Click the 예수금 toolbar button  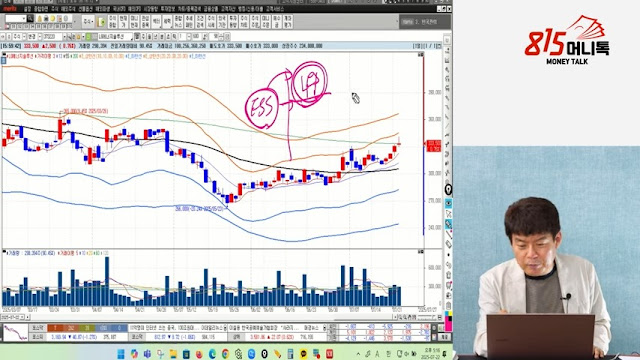pos(277,22)
